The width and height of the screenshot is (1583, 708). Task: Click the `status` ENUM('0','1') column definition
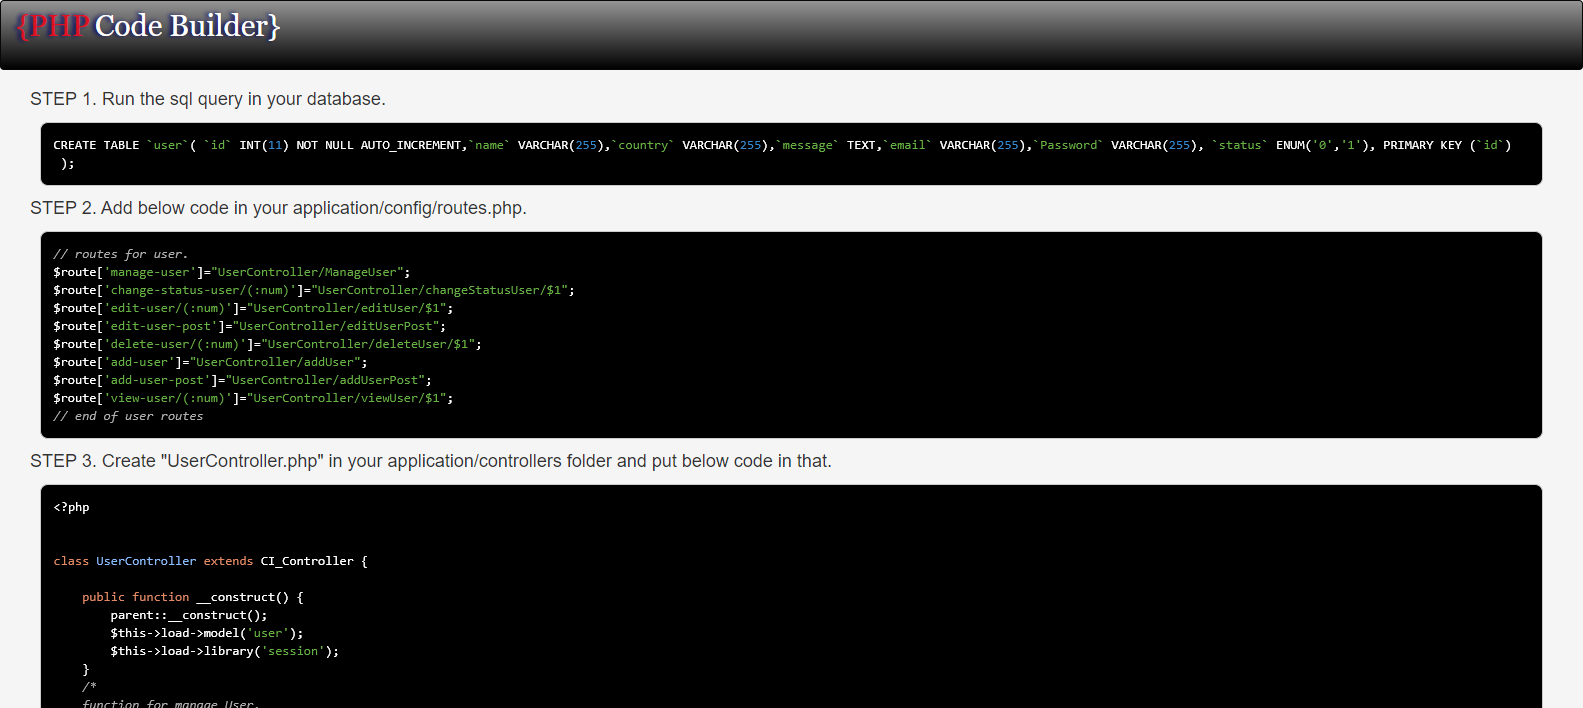tap(1293, 145)
